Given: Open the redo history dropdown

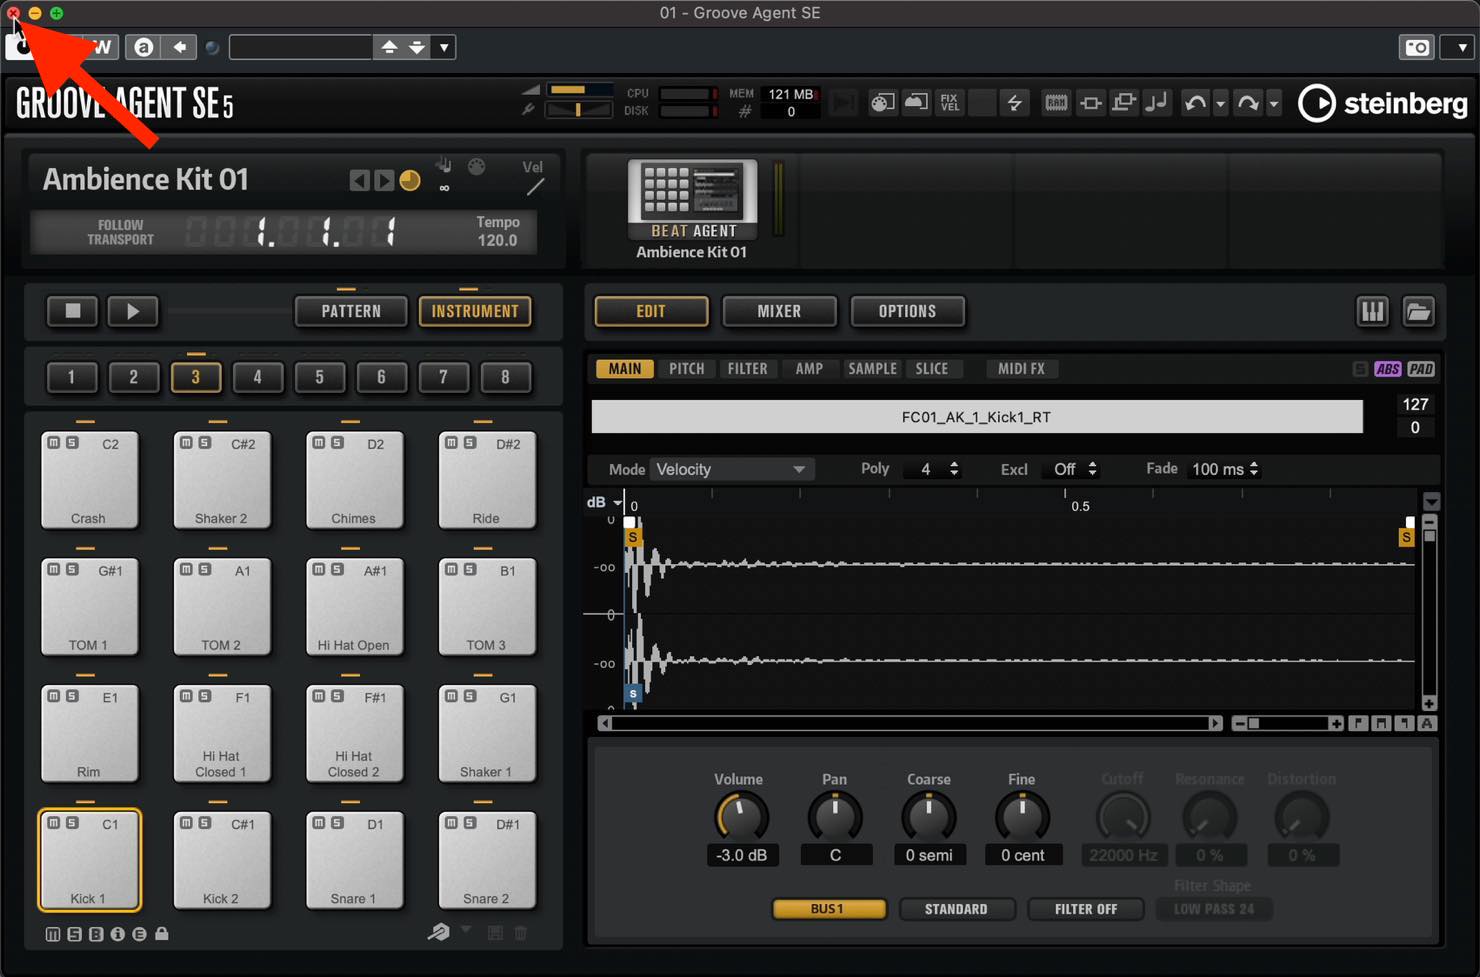Looking at the screenshot, I should (x=1273, y=103).
